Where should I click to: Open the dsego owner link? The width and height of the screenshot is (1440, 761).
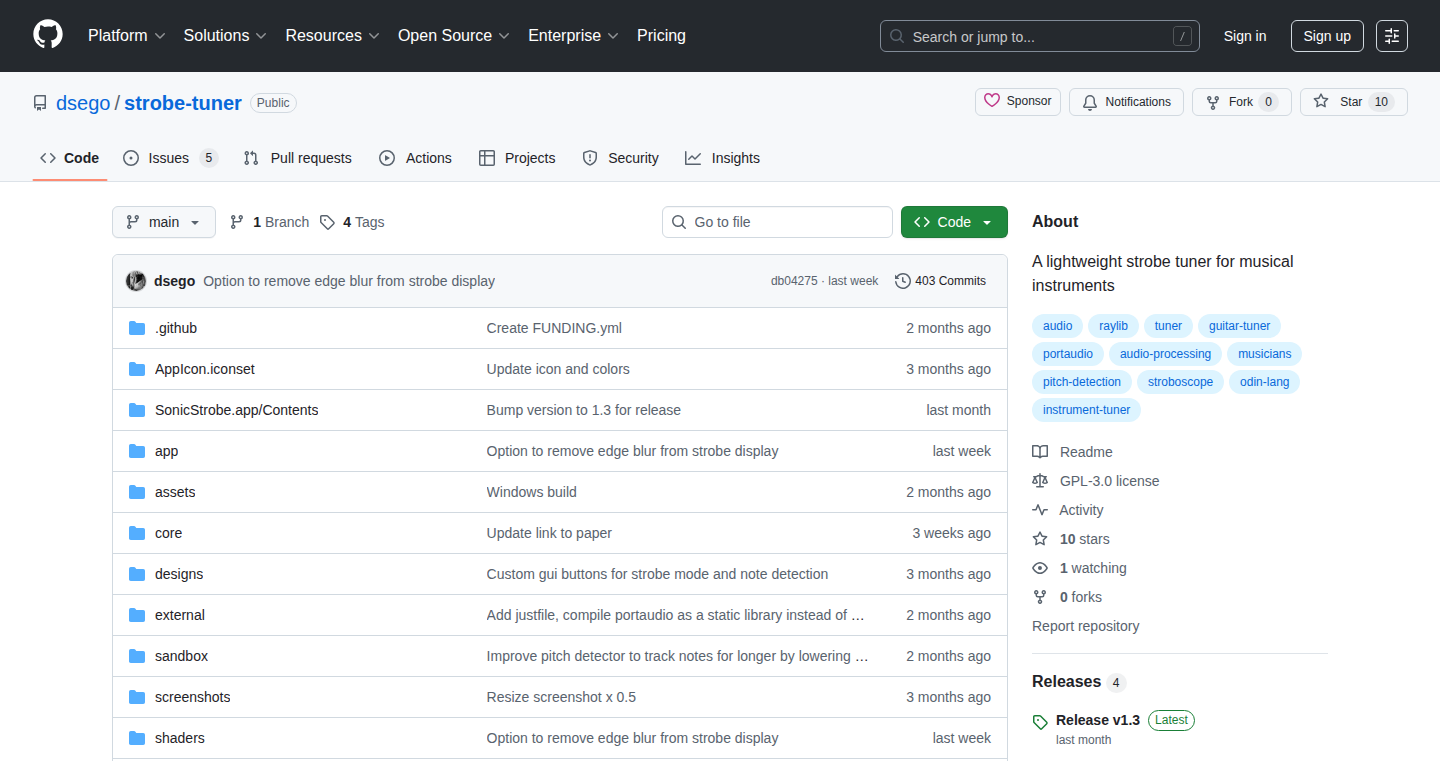83,103
